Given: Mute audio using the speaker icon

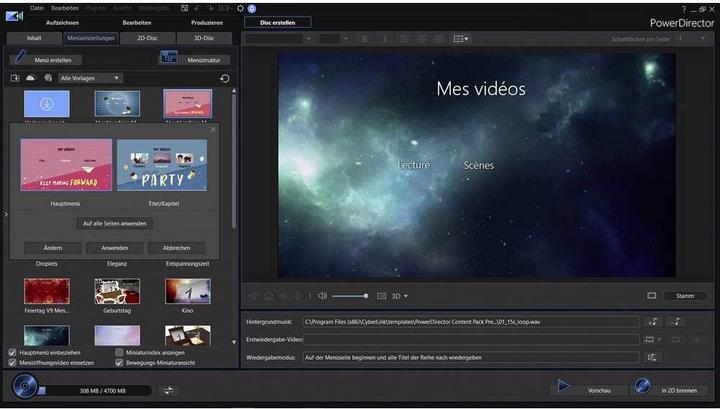Looking at the screenshot, I should pyautogui.click(x=322, y=296).
